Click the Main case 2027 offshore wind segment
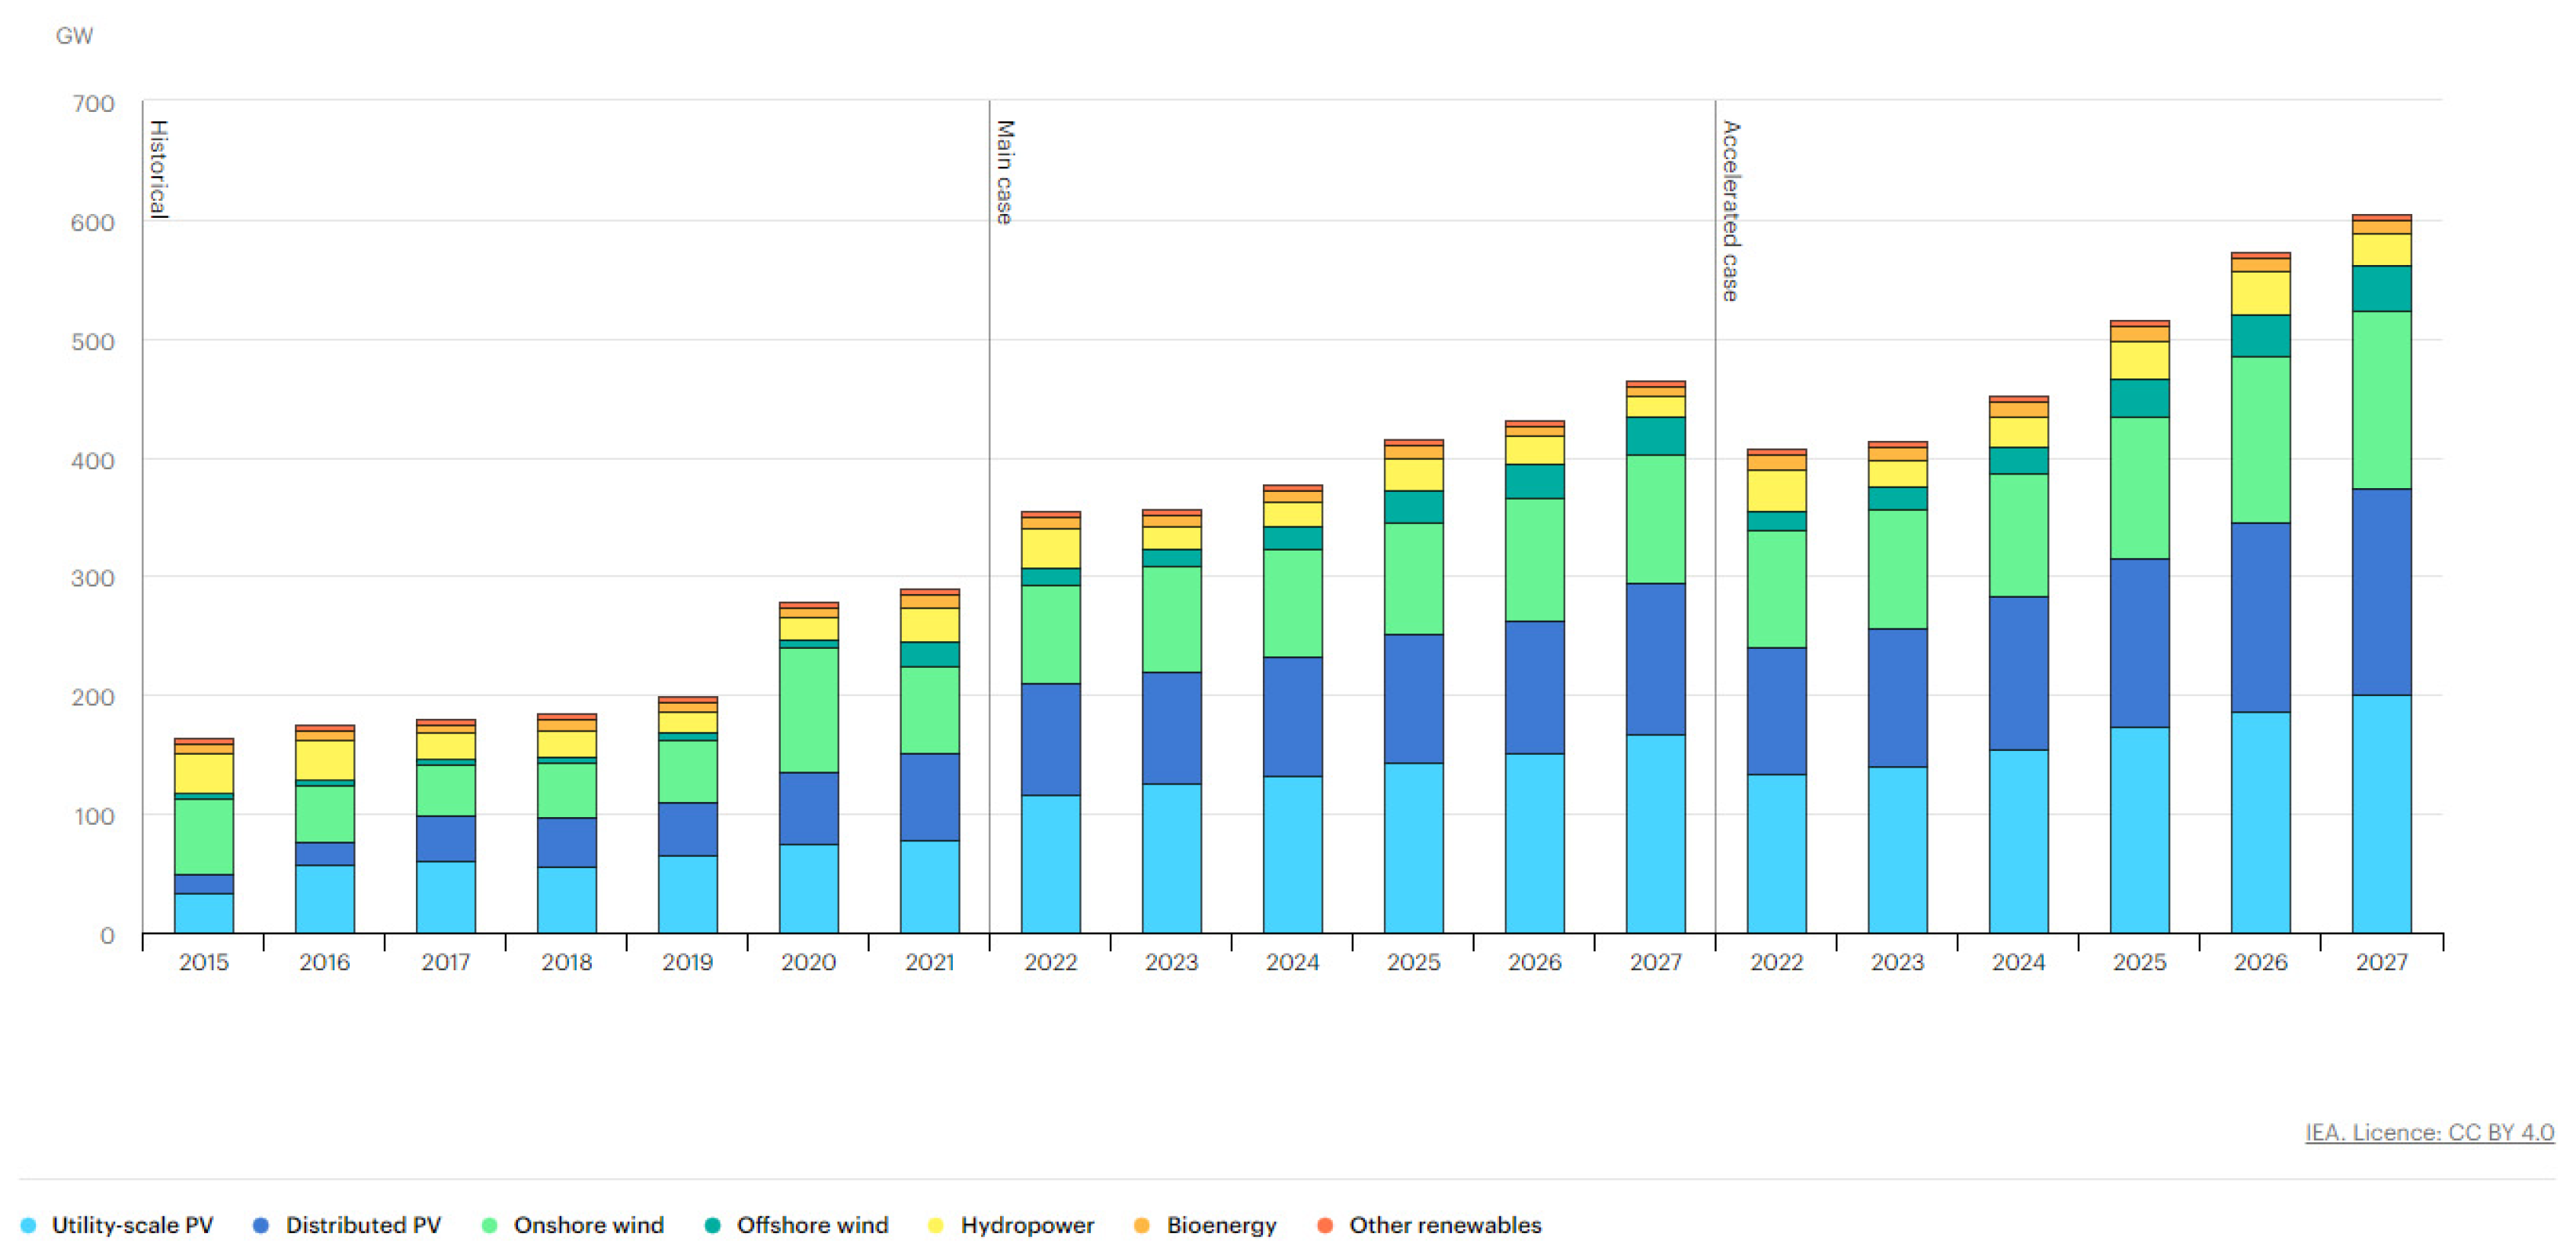The width and height of the screenshot is (2576, 1252). click(x=1655, y=436)
